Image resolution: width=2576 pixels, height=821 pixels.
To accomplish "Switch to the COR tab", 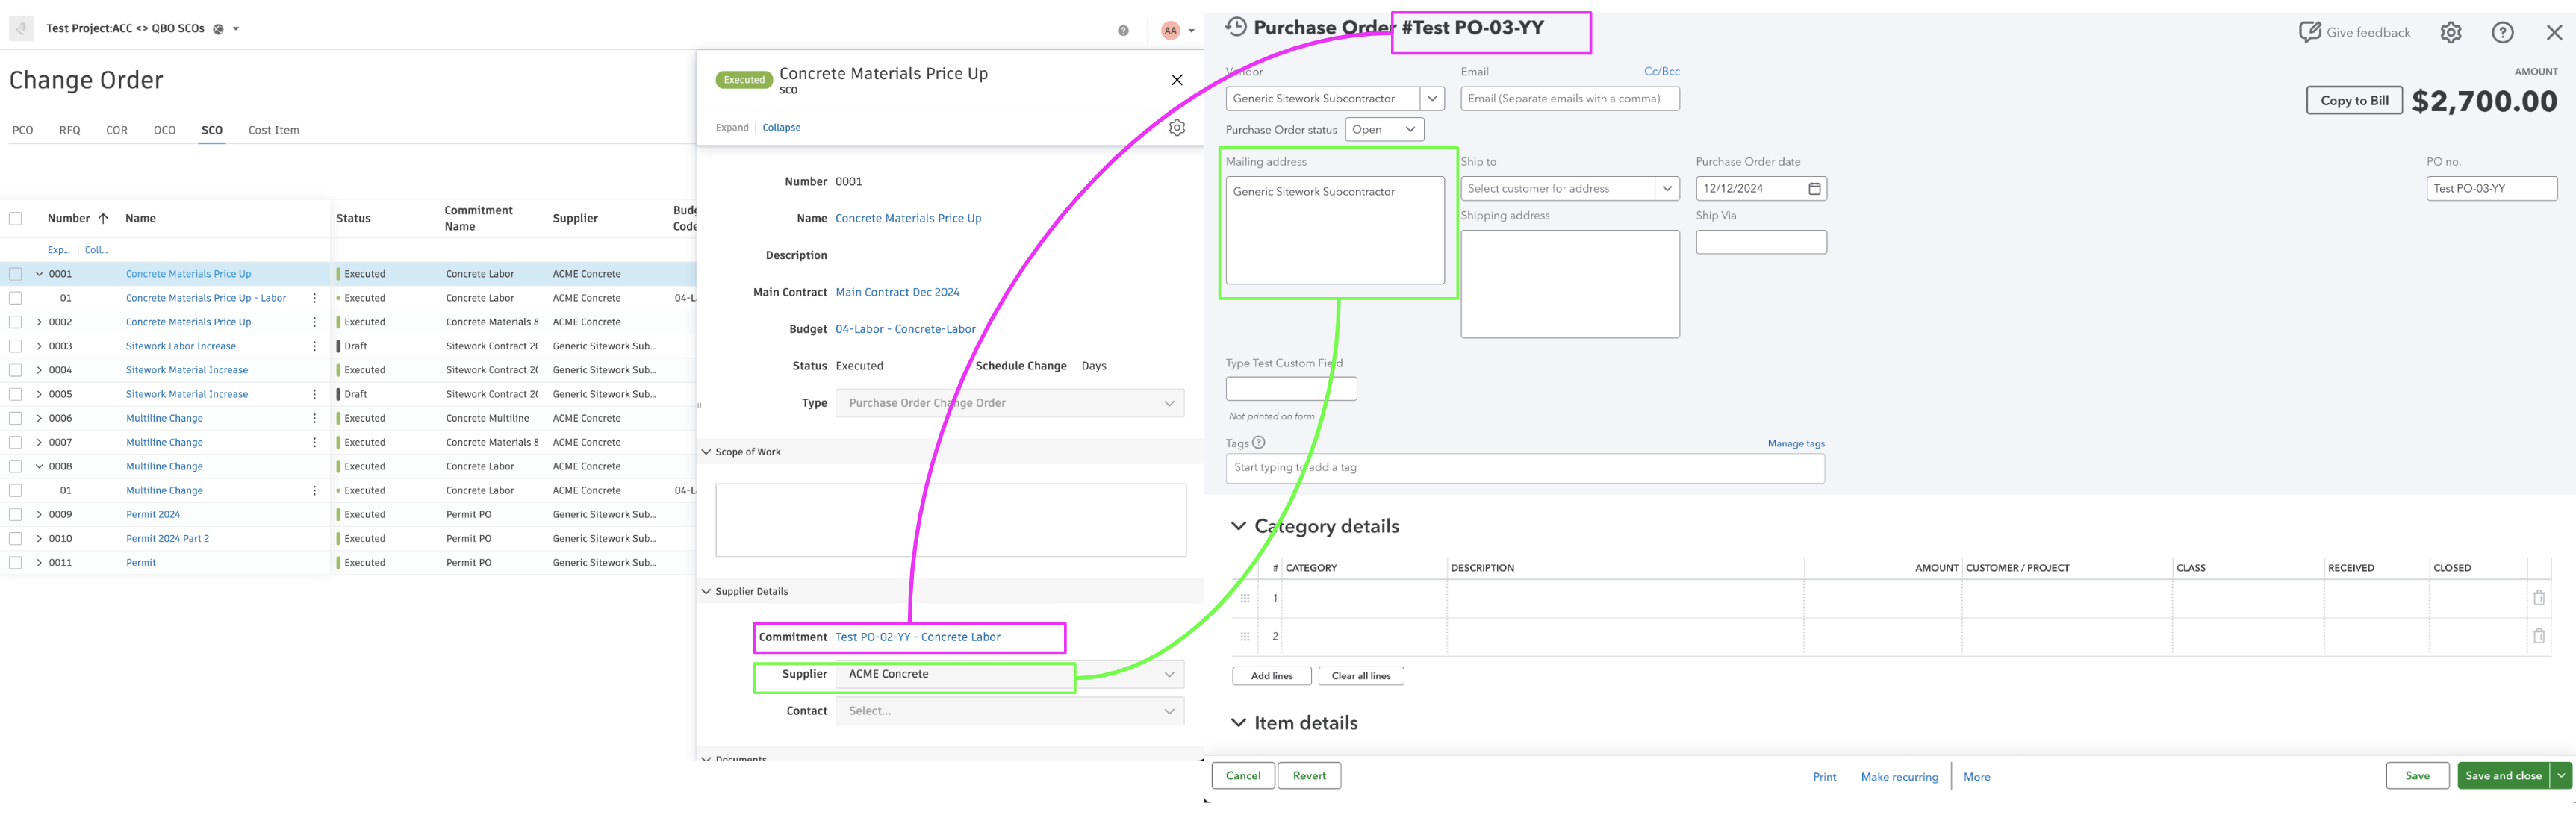I will click(117, 130).
